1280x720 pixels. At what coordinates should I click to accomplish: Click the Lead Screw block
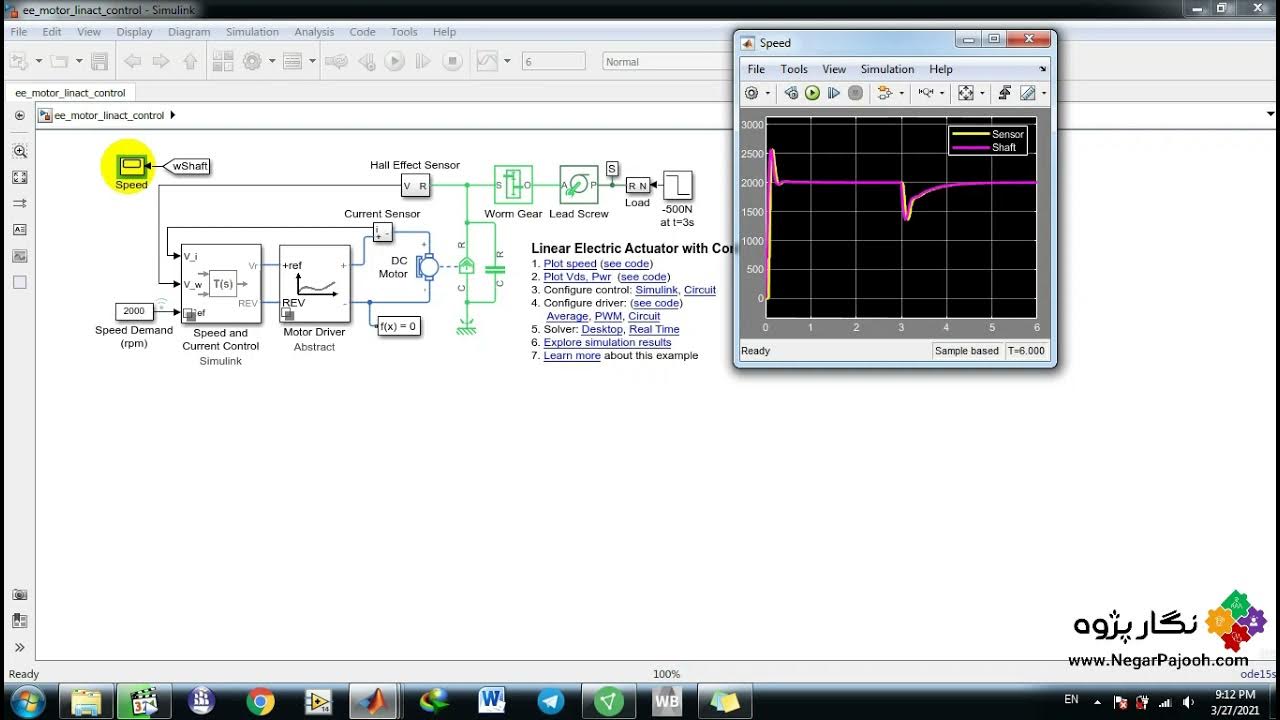tap(579, 185)
